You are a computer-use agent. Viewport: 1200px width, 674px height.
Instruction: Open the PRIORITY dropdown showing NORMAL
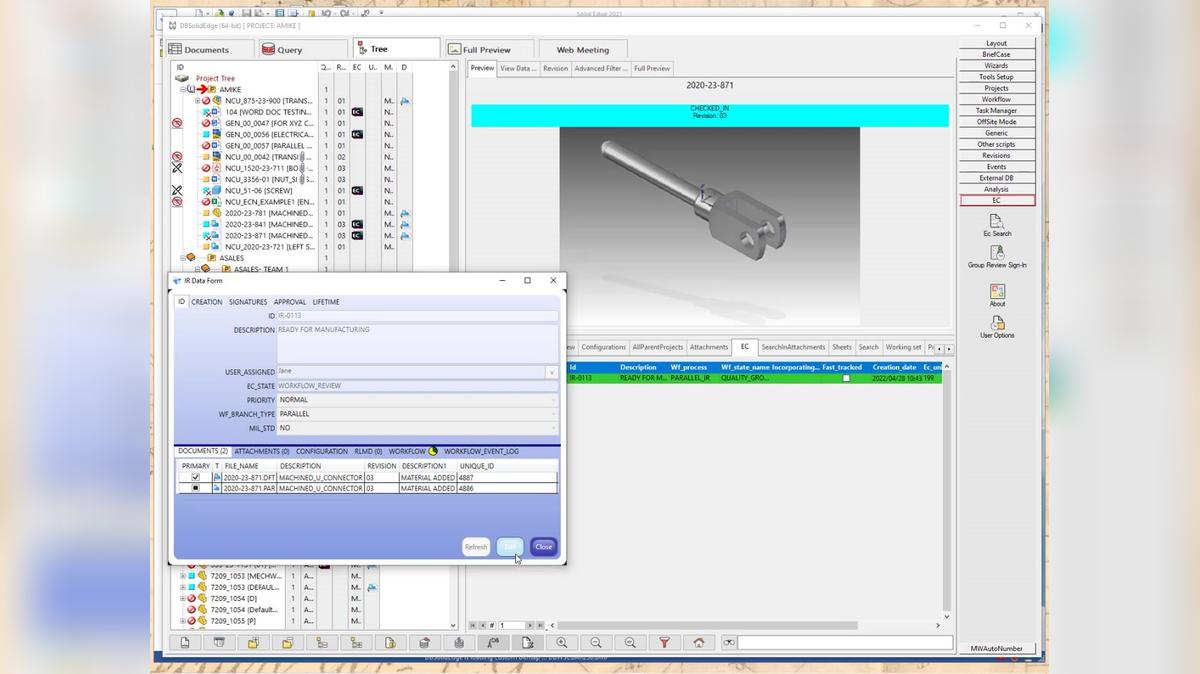point(417,400)
